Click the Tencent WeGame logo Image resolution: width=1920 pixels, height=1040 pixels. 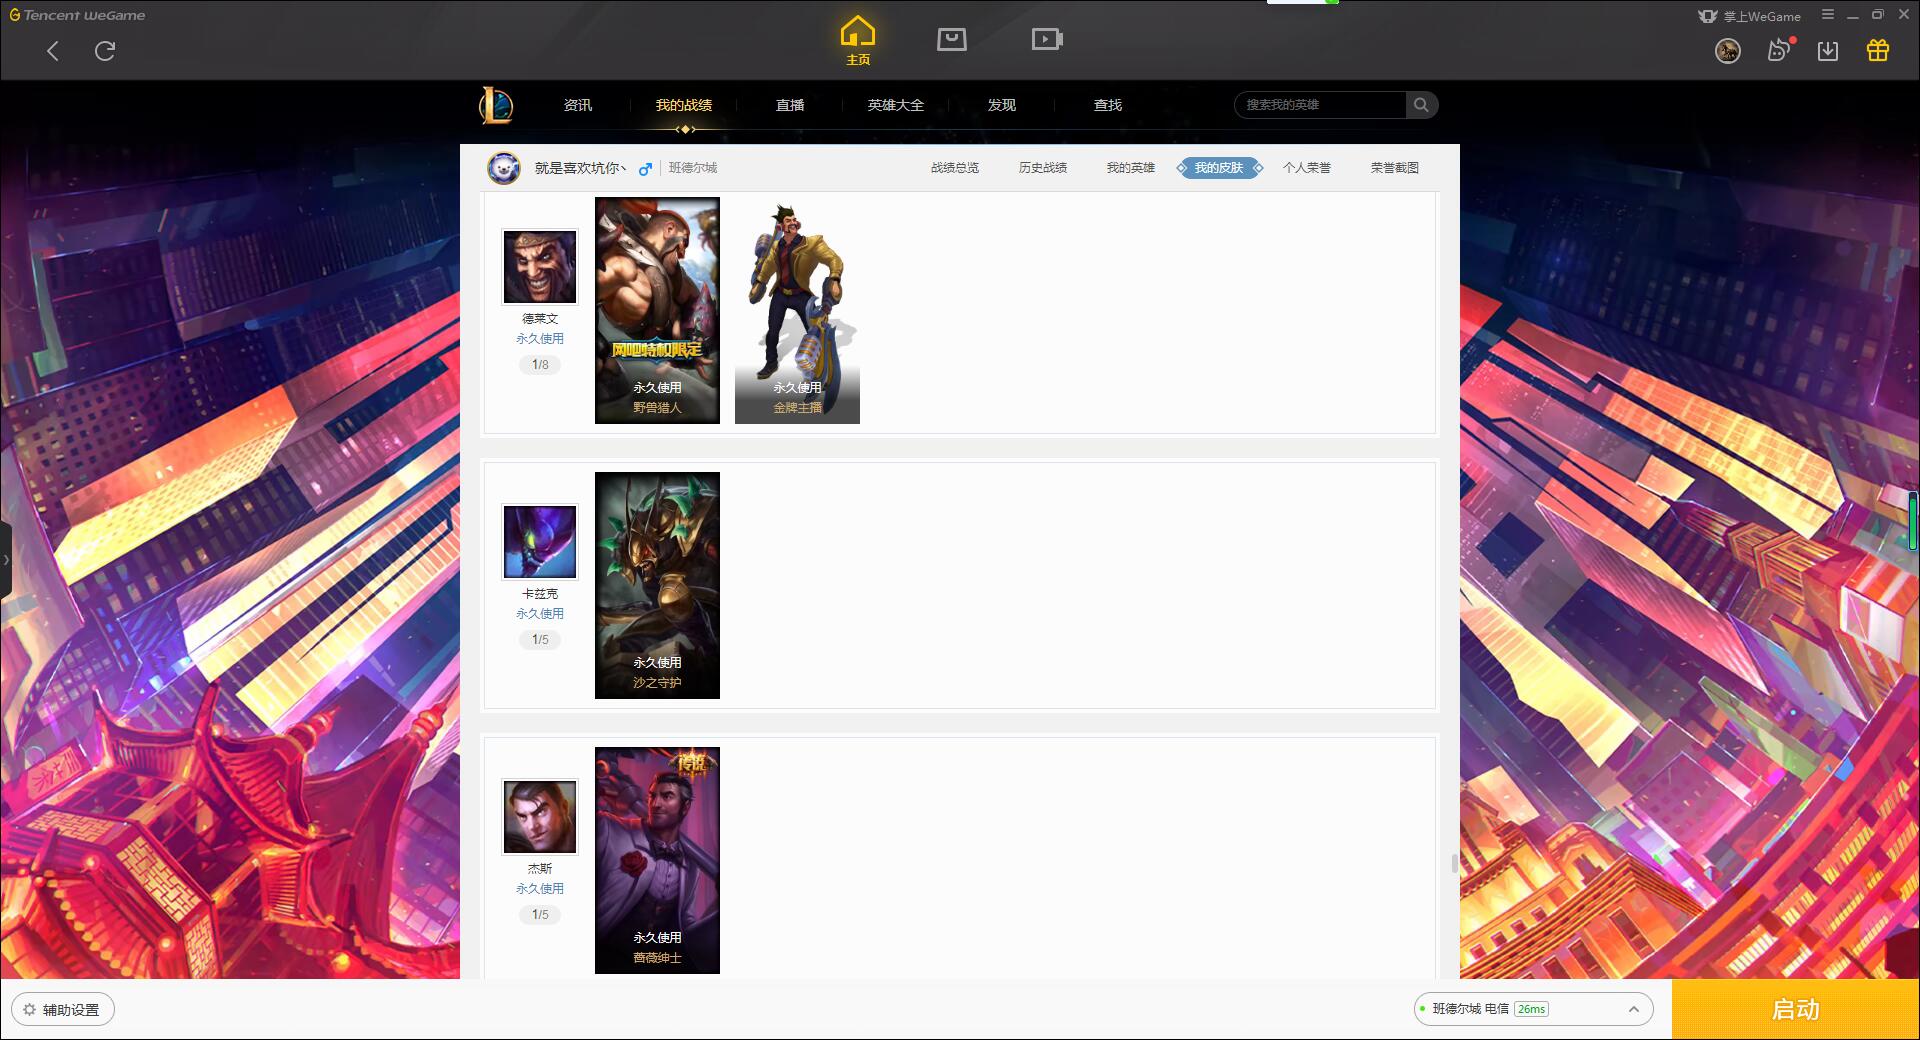(x=77, y=15)
